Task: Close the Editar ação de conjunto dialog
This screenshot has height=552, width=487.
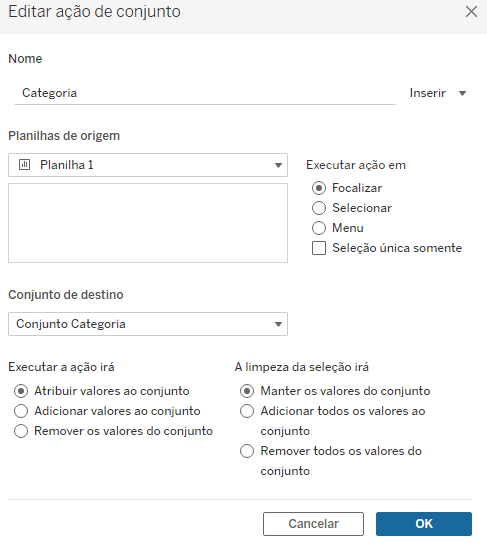Action: point(471,12)
